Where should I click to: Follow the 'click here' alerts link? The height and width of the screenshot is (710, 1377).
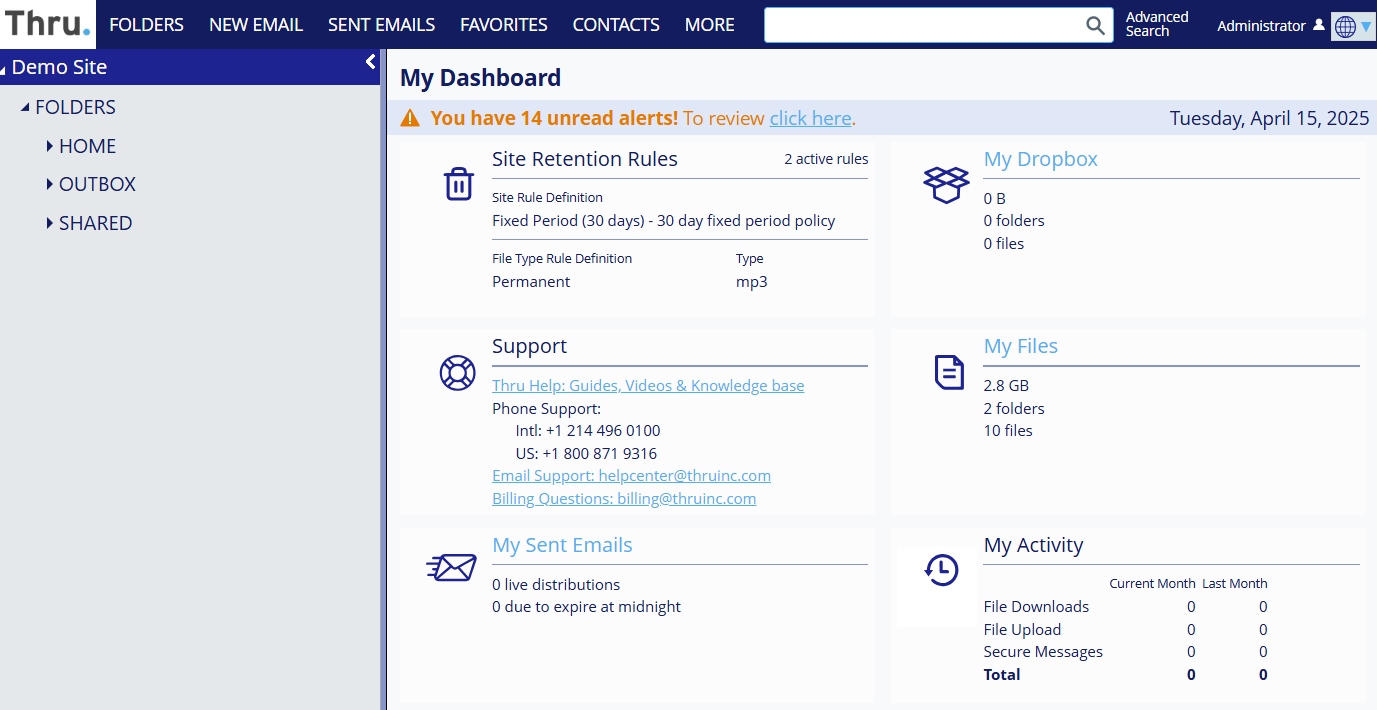(x=810, y=118)
